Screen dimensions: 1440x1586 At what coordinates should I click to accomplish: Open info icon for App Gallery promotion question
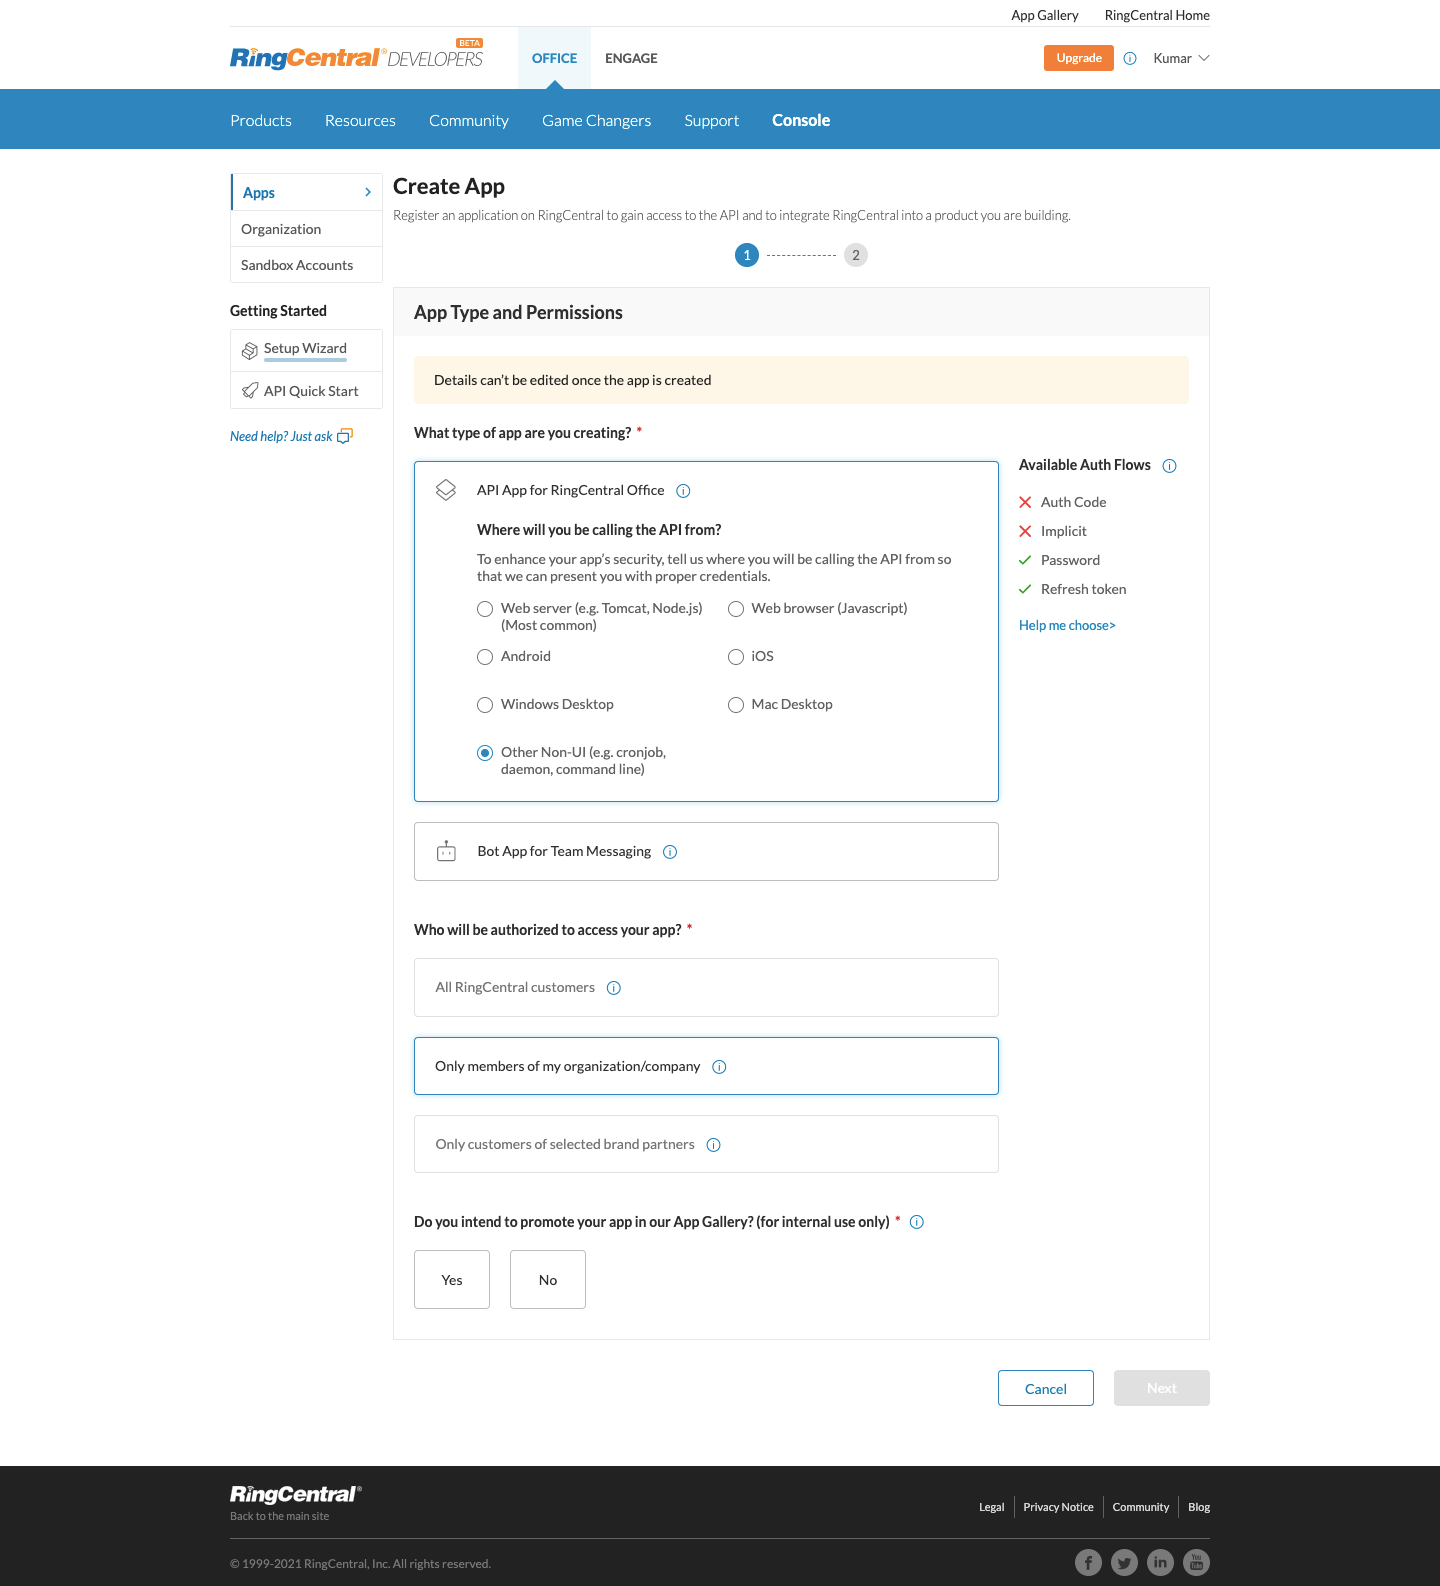(x=917, y=1222)
